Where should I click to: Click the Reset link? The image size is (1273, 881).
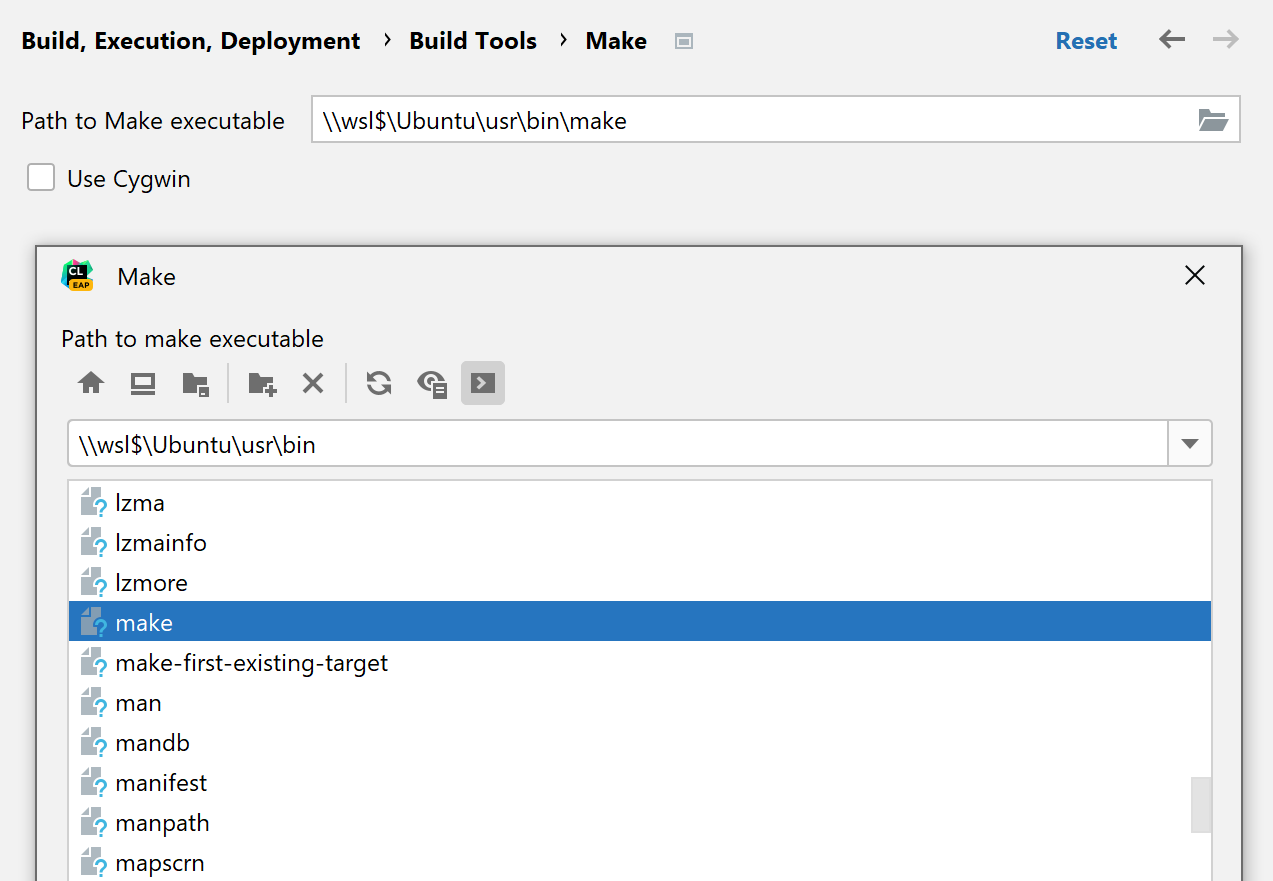1086,41
